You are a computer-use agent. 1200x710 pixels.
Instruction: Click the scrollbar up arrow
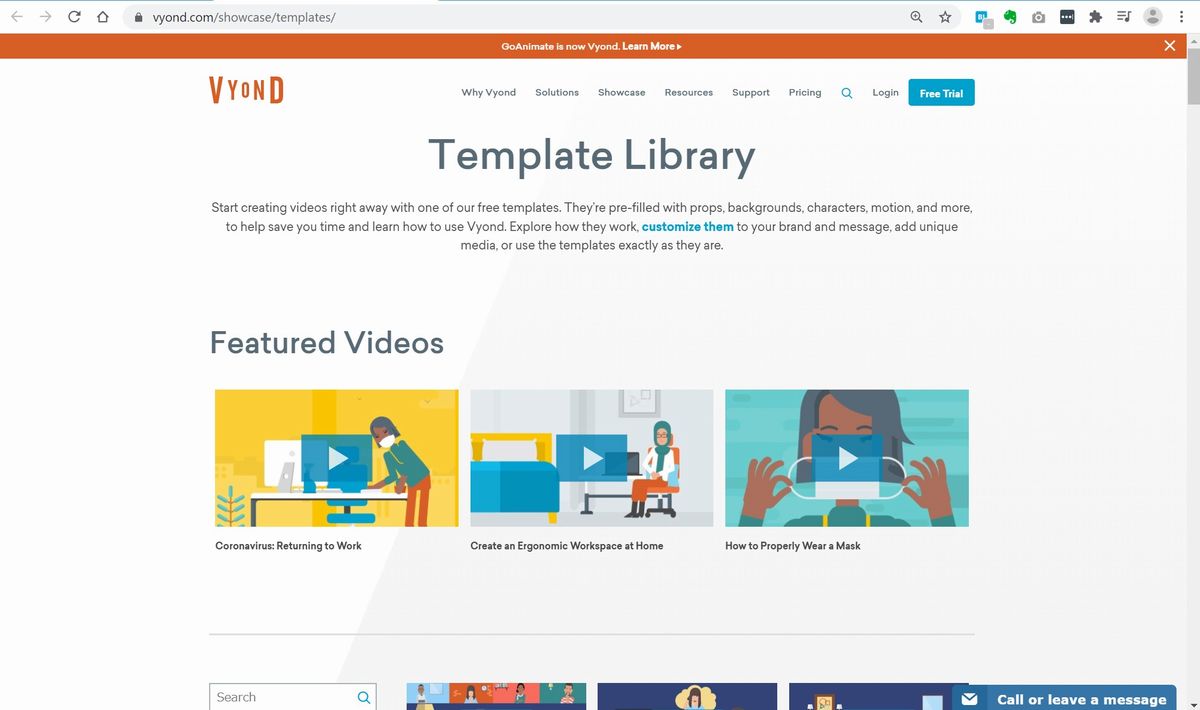coord(1193,41)
